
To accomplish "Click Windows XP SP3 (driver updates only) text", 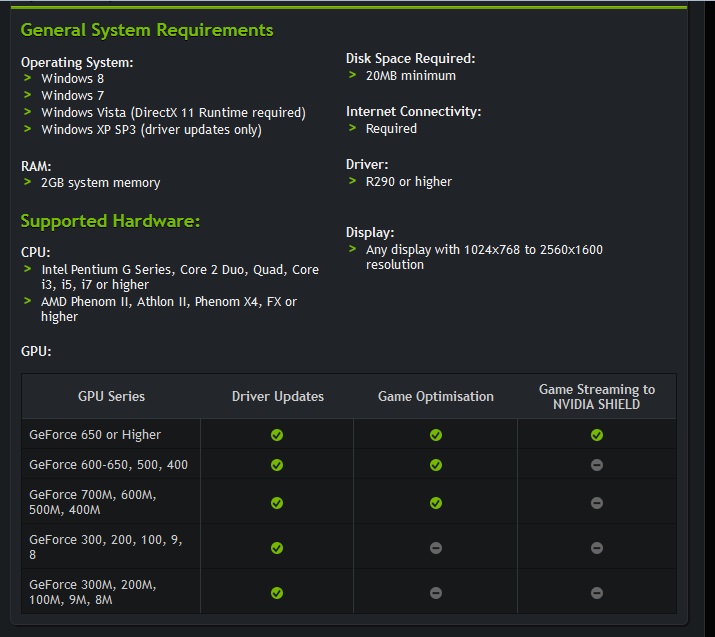I will click(x=151, y=130).
